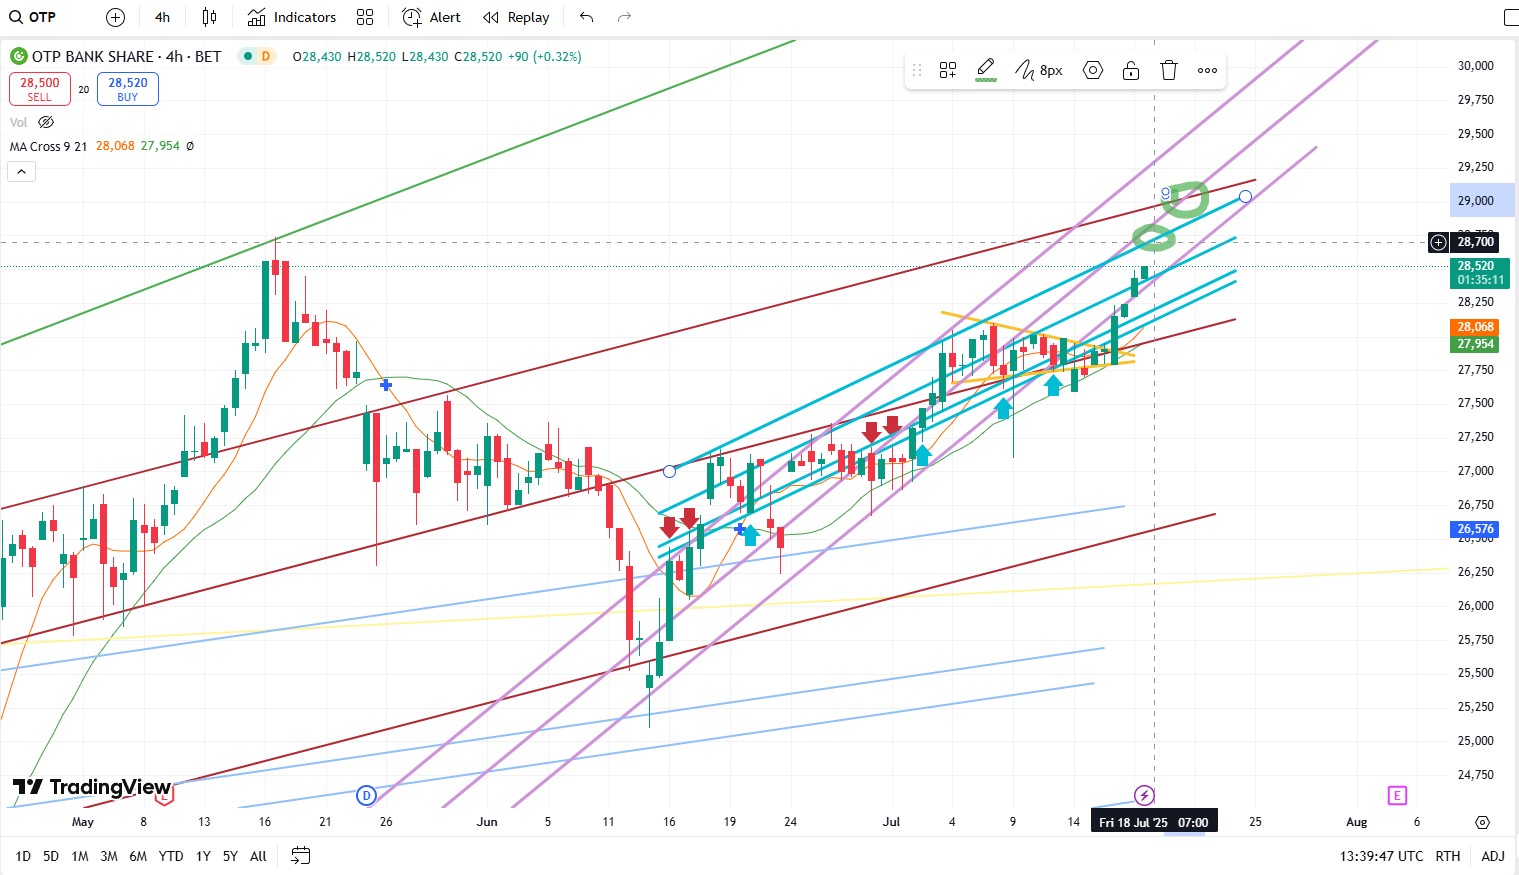Click the candlestick chart type icon
The width and height of the screenshot is (1519, 875).
[x=209, y=17]
